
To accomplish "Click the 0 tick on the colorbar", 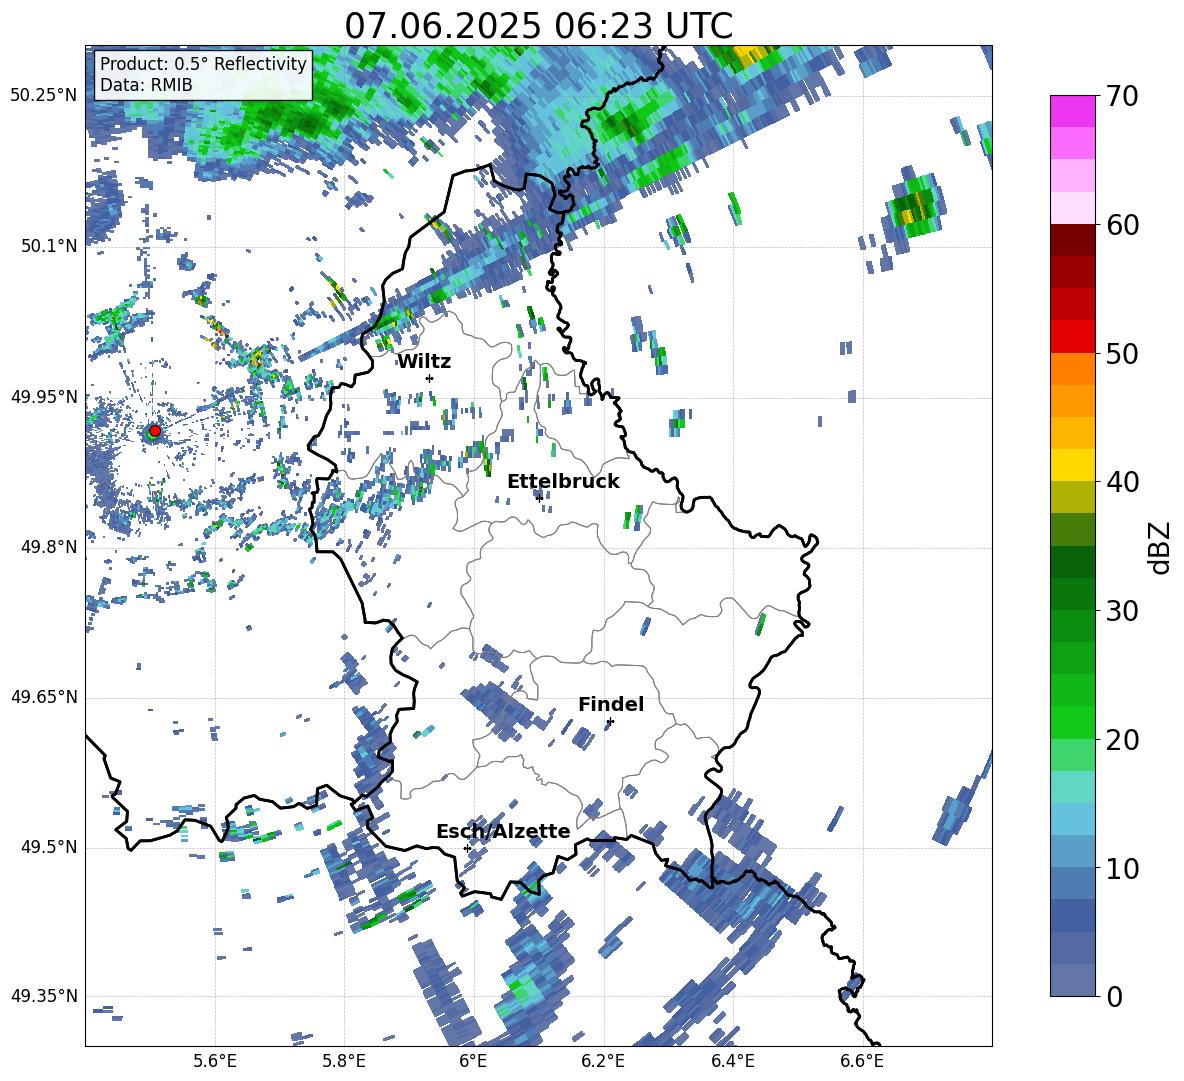I will (1114, 996).
